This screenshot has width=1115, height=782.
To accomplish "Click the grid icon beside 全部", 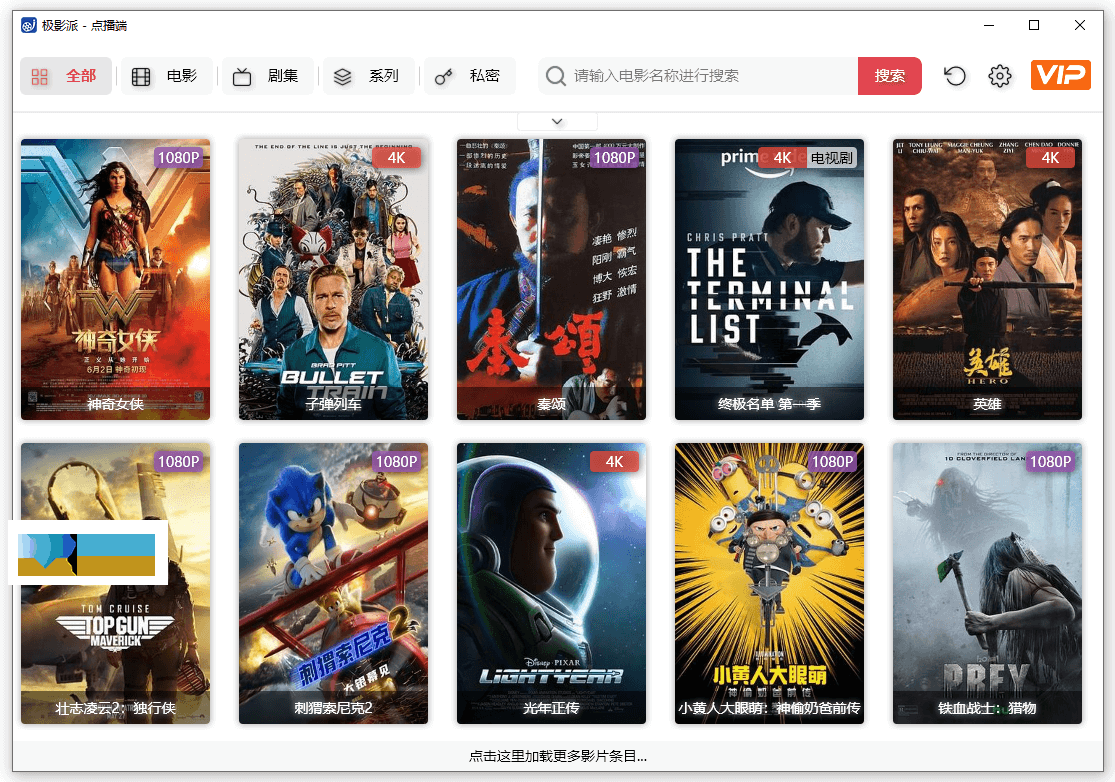I will (40, 77).
